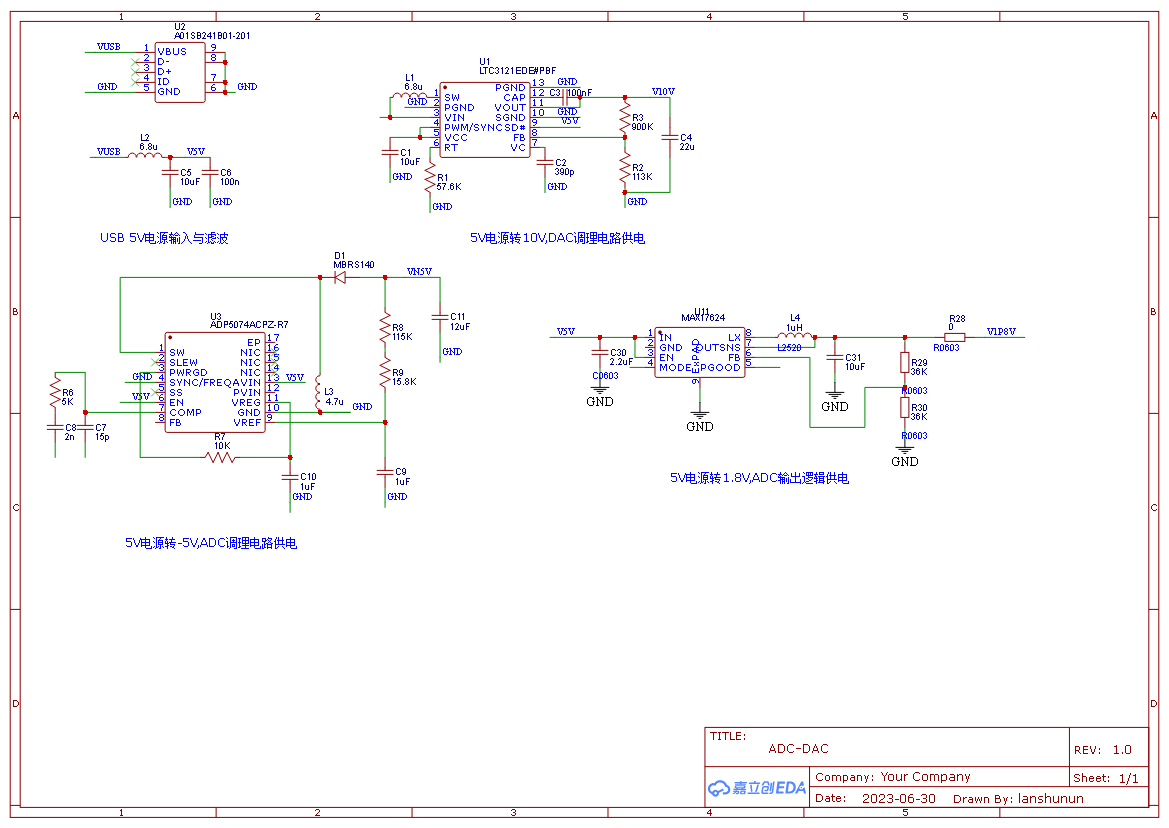The height and width of the screenshot is (828, 1169).
Task: Select the C4 22u capacitor symbol
Action: click(x=669, y=138)
